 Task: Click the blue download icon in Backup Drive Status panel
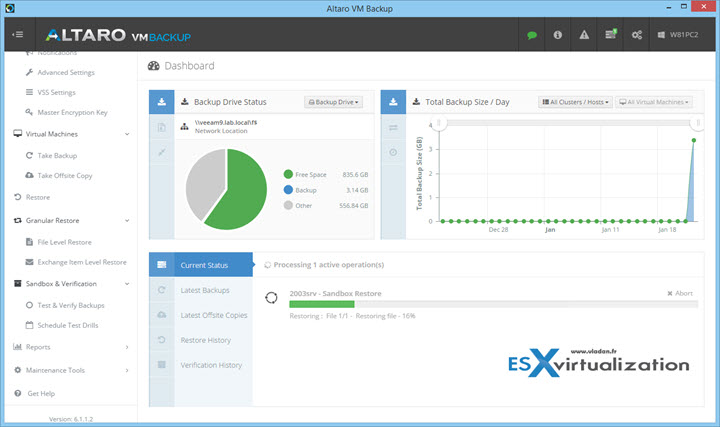[162, 102]
